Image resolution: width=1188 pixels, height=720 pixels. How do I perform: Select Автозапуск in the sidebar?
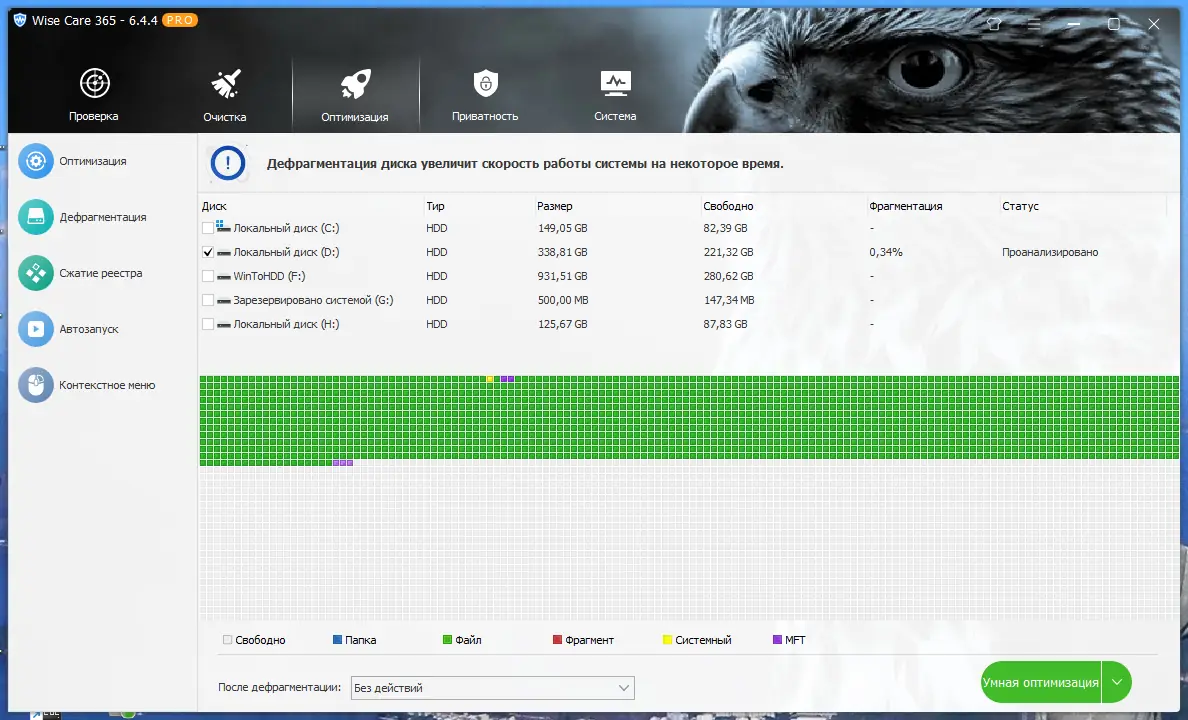click(x=89, y=329)
